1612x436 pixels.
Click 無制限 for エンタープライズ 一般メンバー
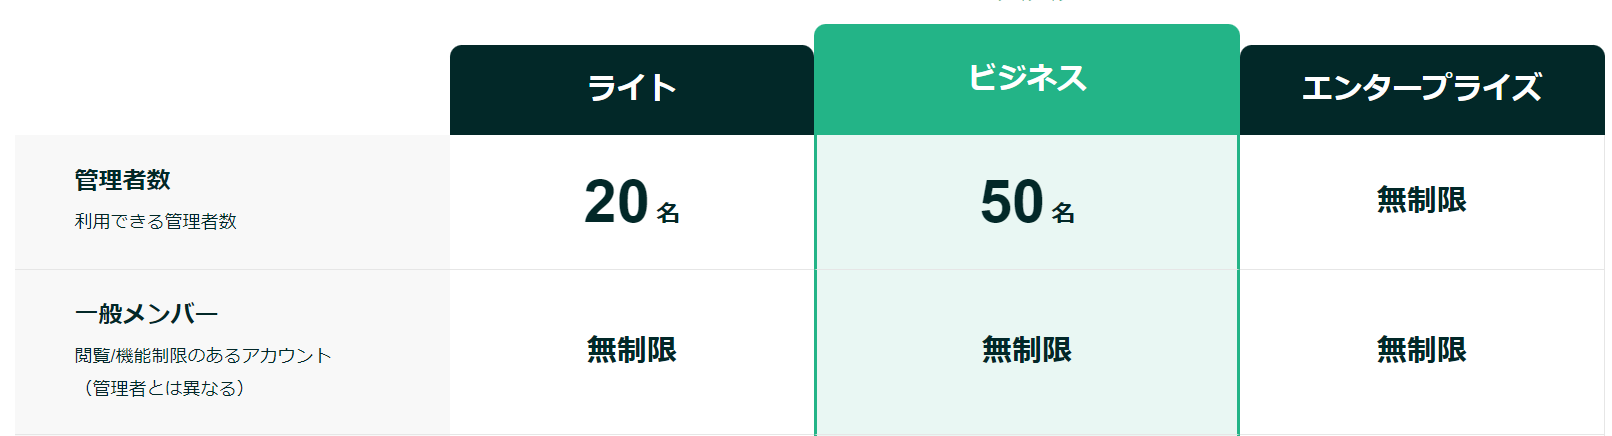(1421, 350)
